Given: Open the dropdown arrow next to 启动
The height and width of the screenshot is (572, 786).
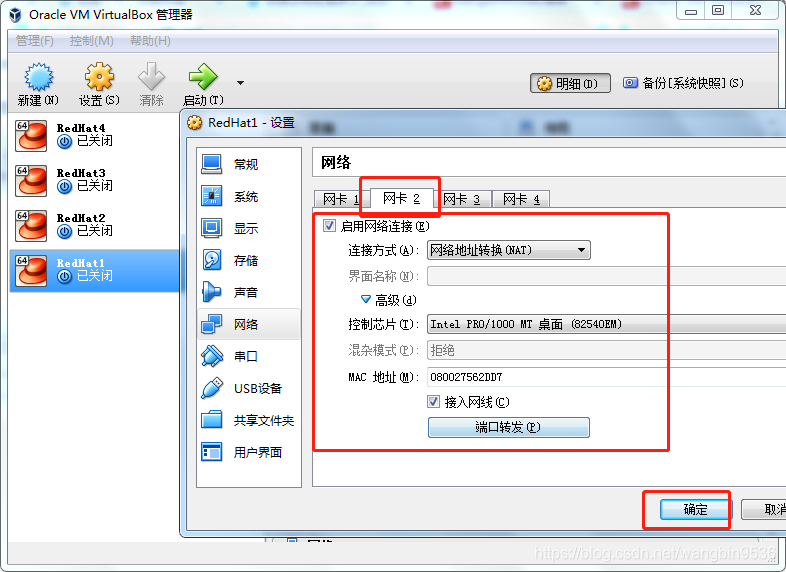Looking at the screenshot, I should [241, 83].
